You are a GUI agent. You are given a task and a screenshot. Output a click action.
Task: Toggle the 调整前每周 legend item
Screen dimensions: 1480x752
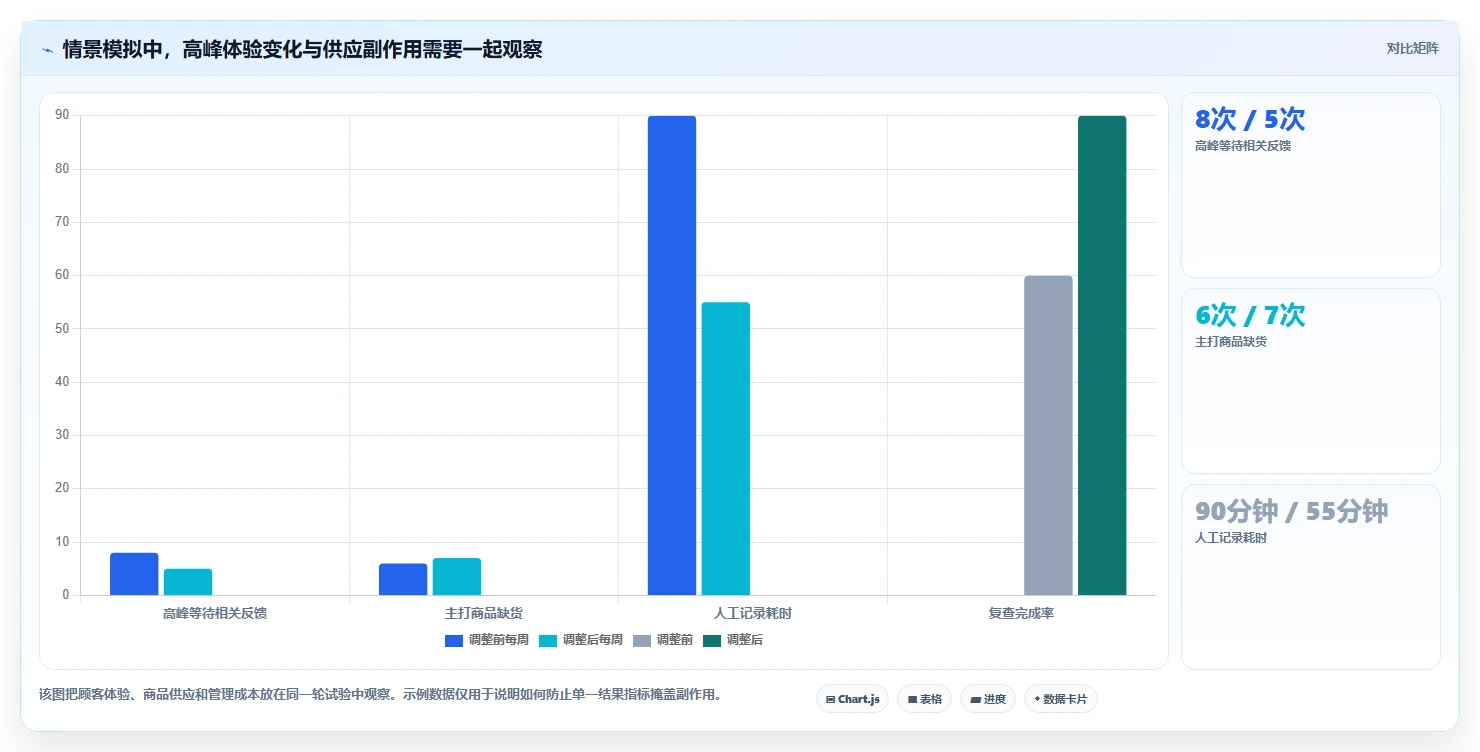487,640
